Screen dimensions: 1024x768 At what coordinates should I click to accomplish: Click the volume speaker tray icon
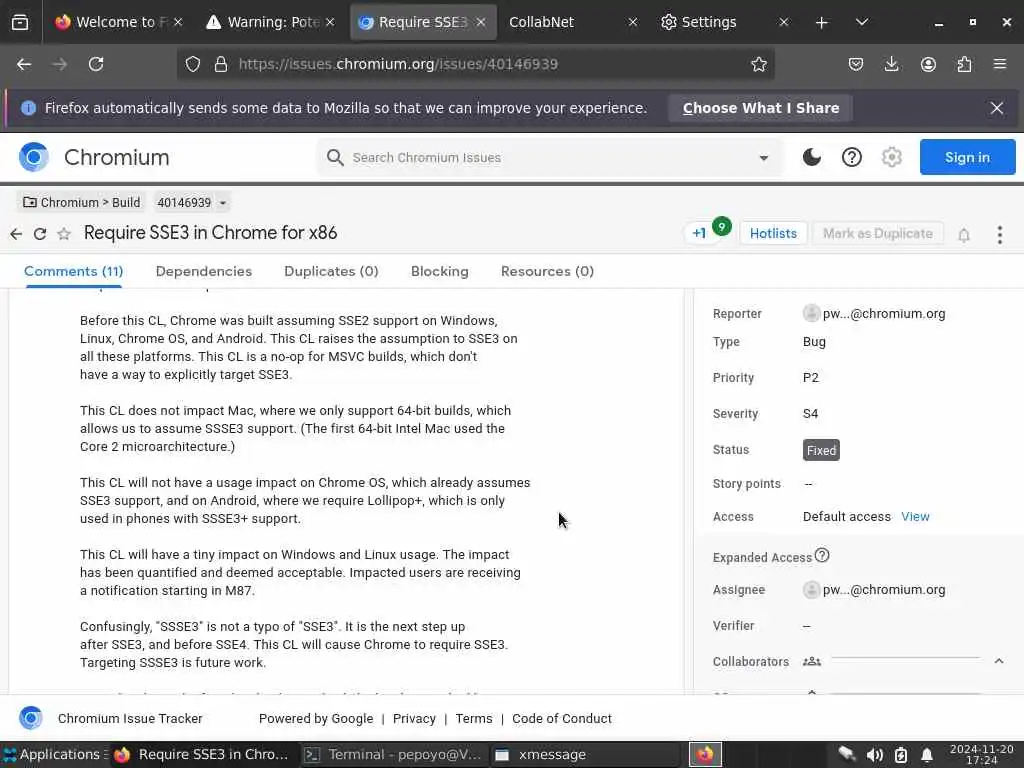click(874, 755)
